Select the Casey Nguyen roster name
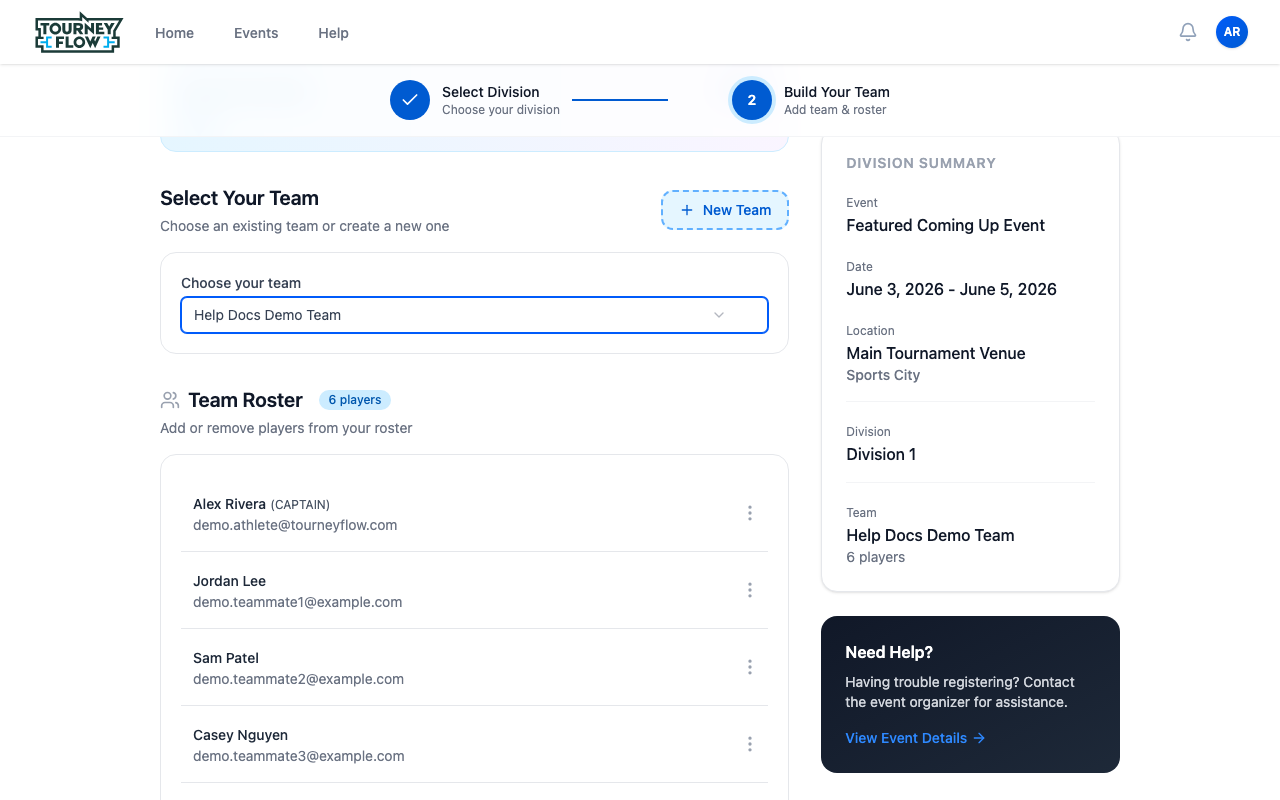 point(241,735)
